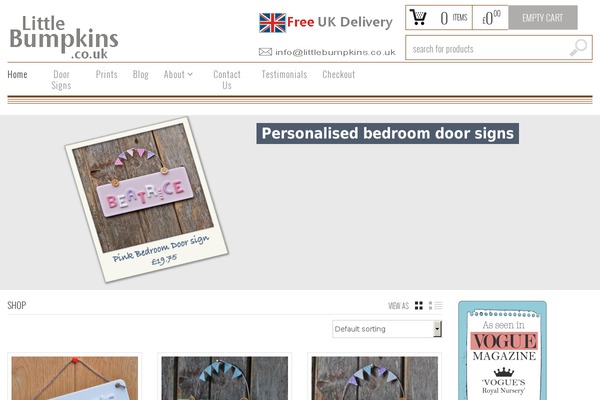Expand the About menu chevron
Viewport: 600px width, 400px height.
(x=190, y=74)
